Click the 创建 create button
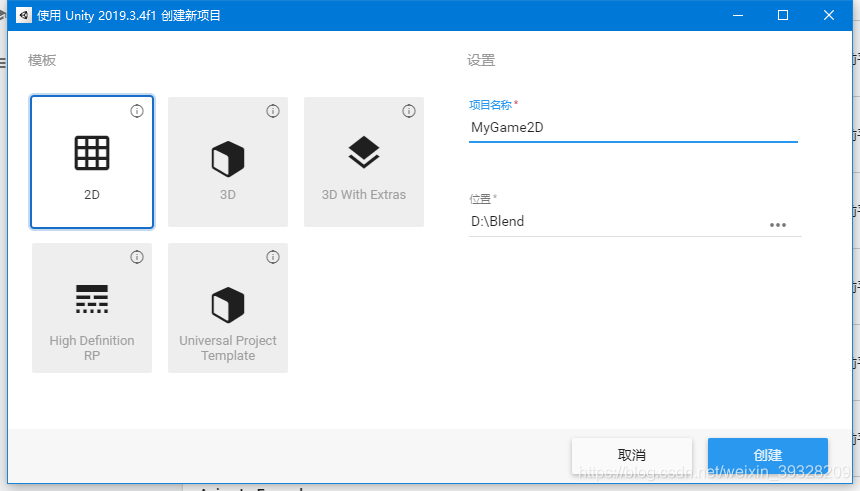The image size is (860, 491). tap(767, 455)
